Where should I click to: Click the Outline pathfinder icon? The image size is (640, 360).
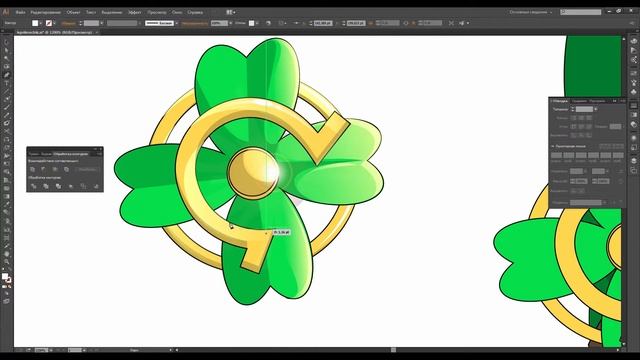coord(83,186)
